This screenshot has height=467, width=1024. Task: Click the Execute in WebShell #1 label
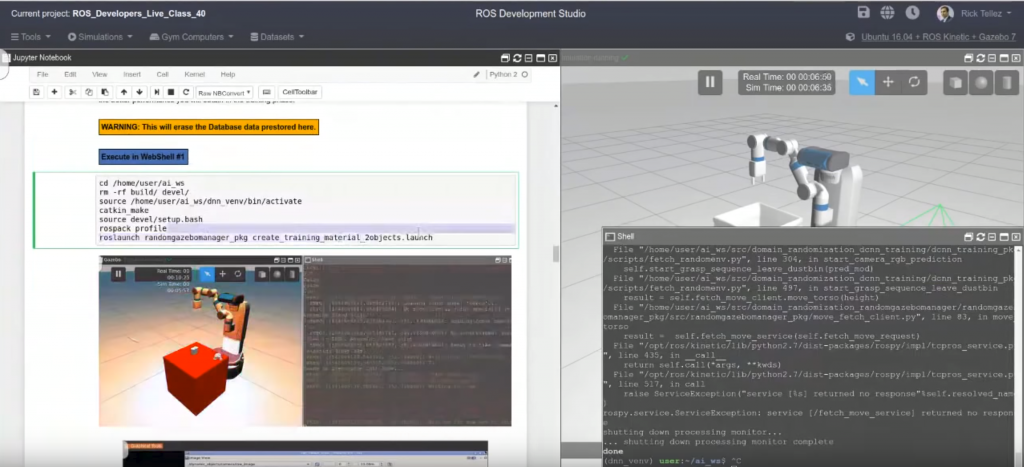click(x=144, y=157)
